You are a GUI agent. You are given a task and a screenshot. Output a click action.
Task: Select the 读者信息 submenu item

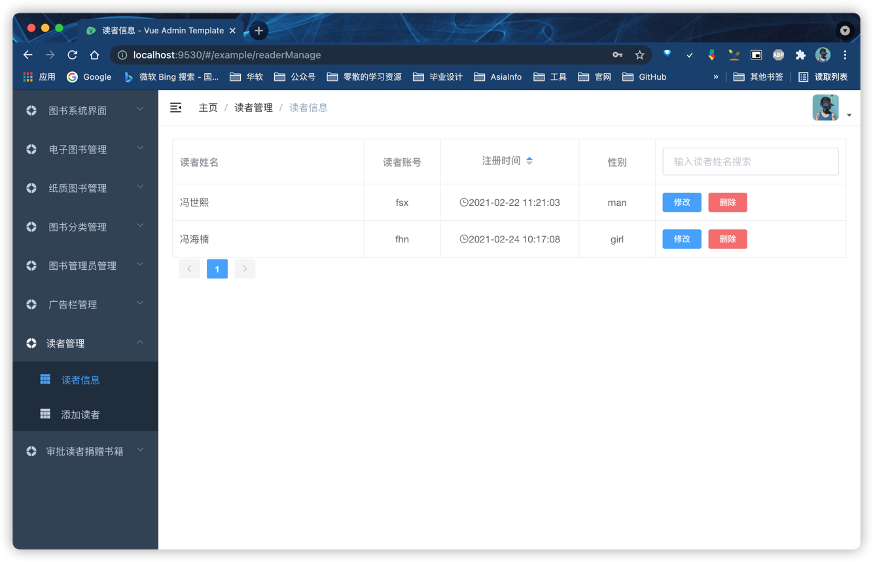pos(85,380)
